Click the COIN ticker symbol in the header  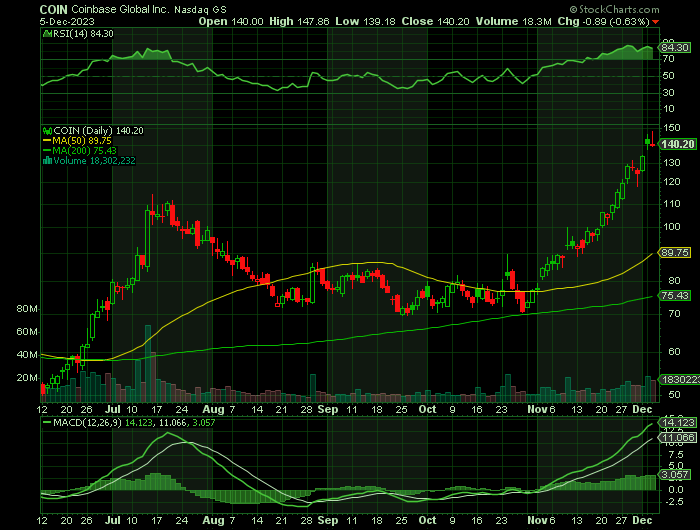coord(54,9)
